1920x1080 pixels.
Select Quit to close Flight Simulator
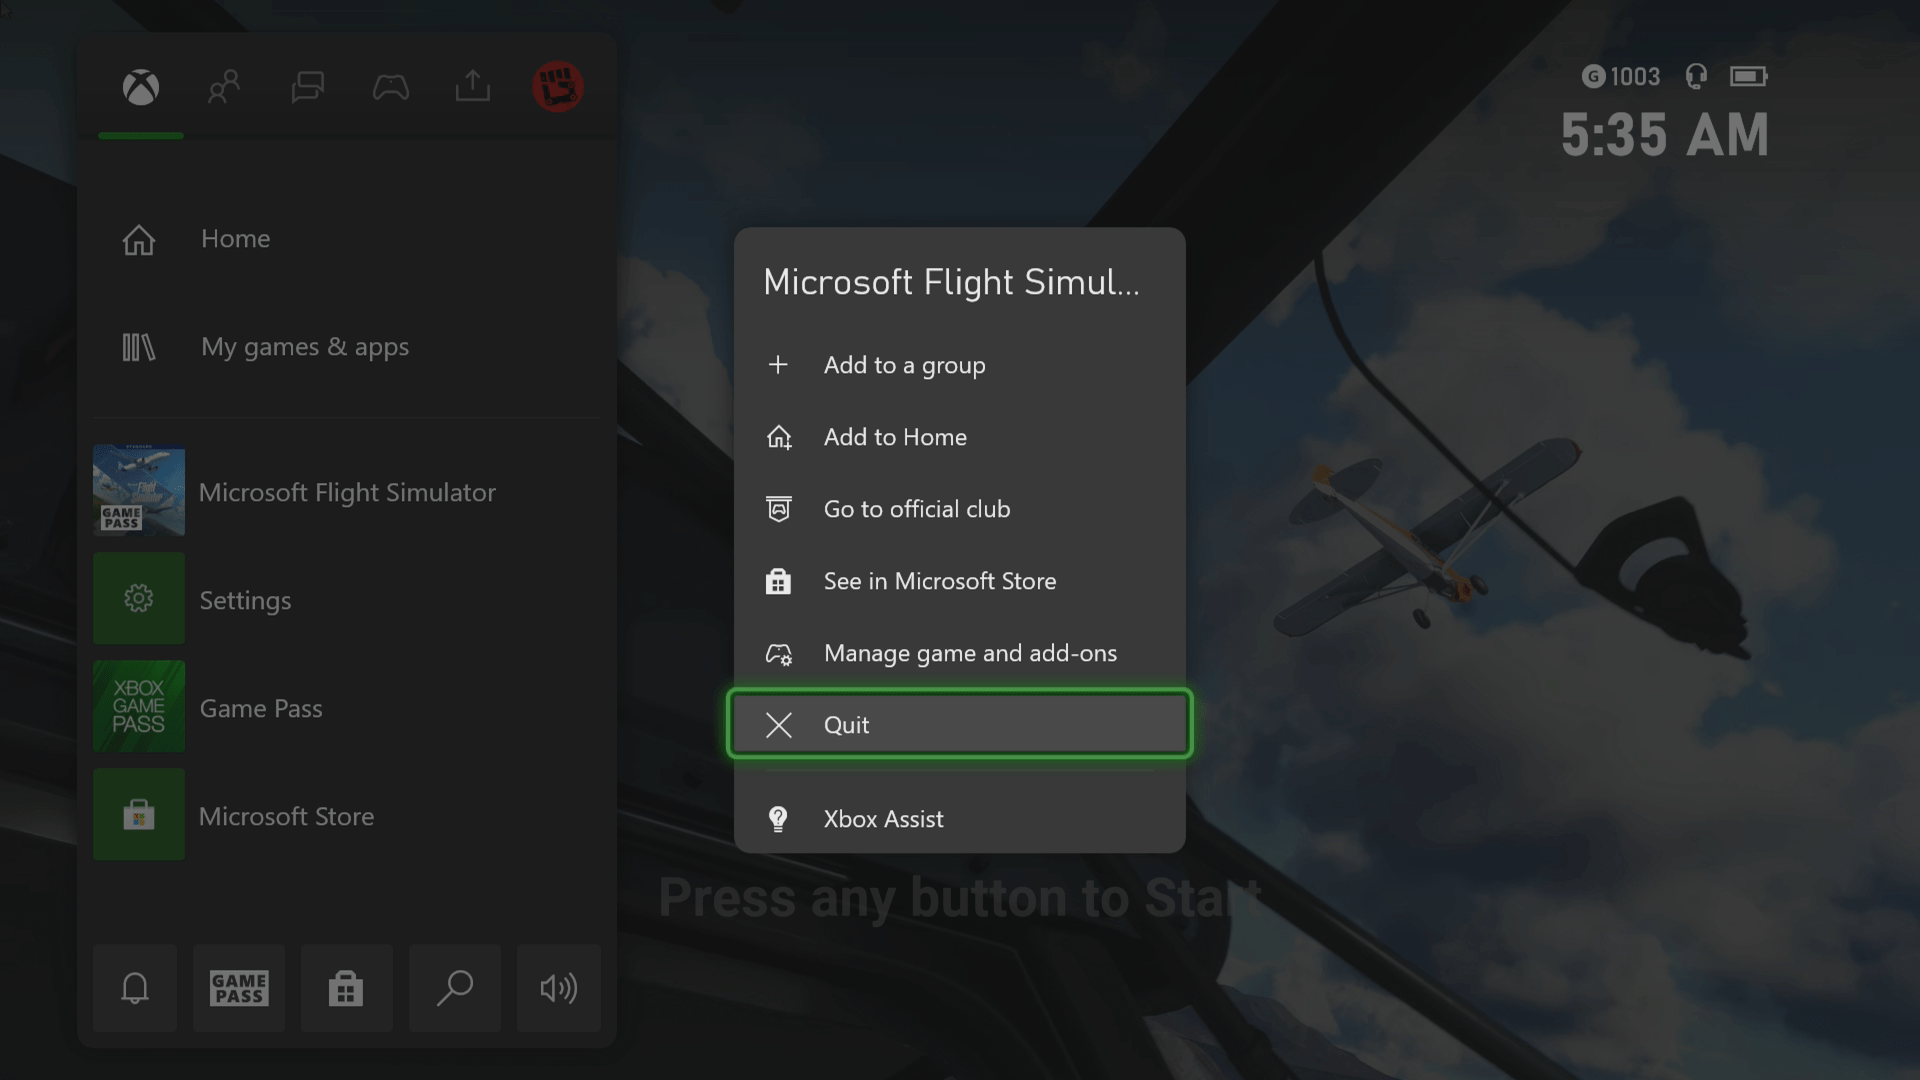point(959,724)
